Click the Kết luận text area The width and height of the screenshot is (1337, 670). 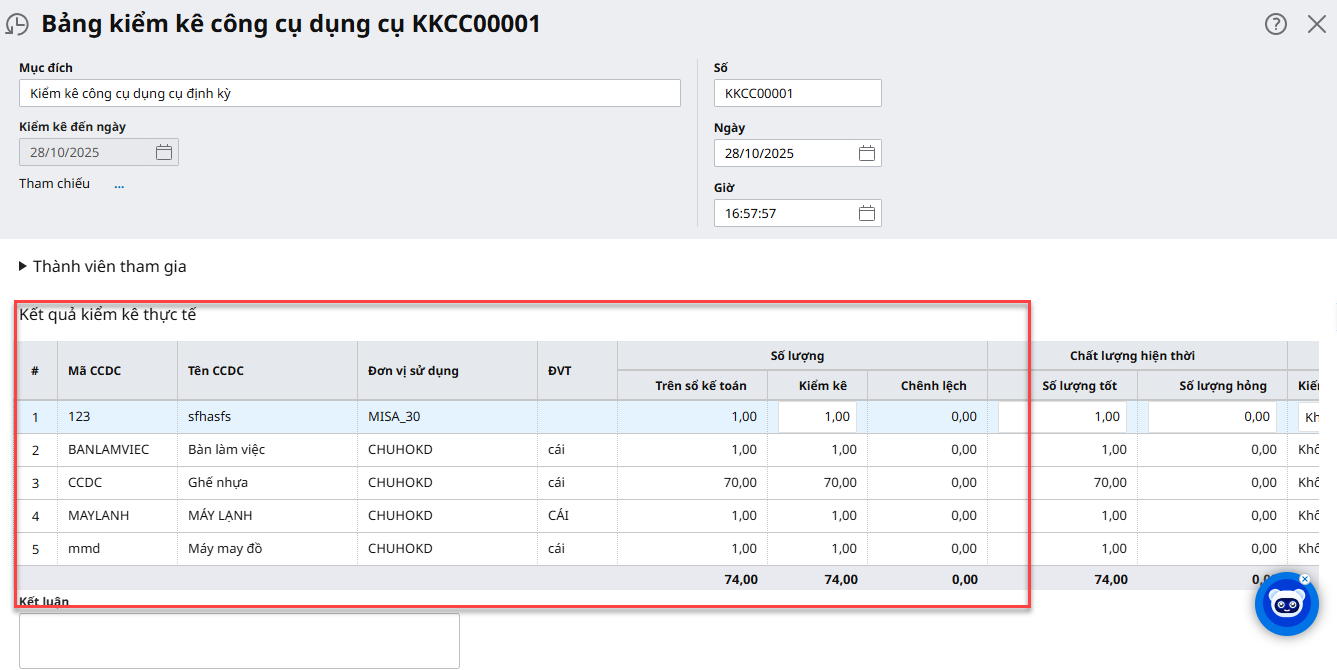(x=239, y=640)
